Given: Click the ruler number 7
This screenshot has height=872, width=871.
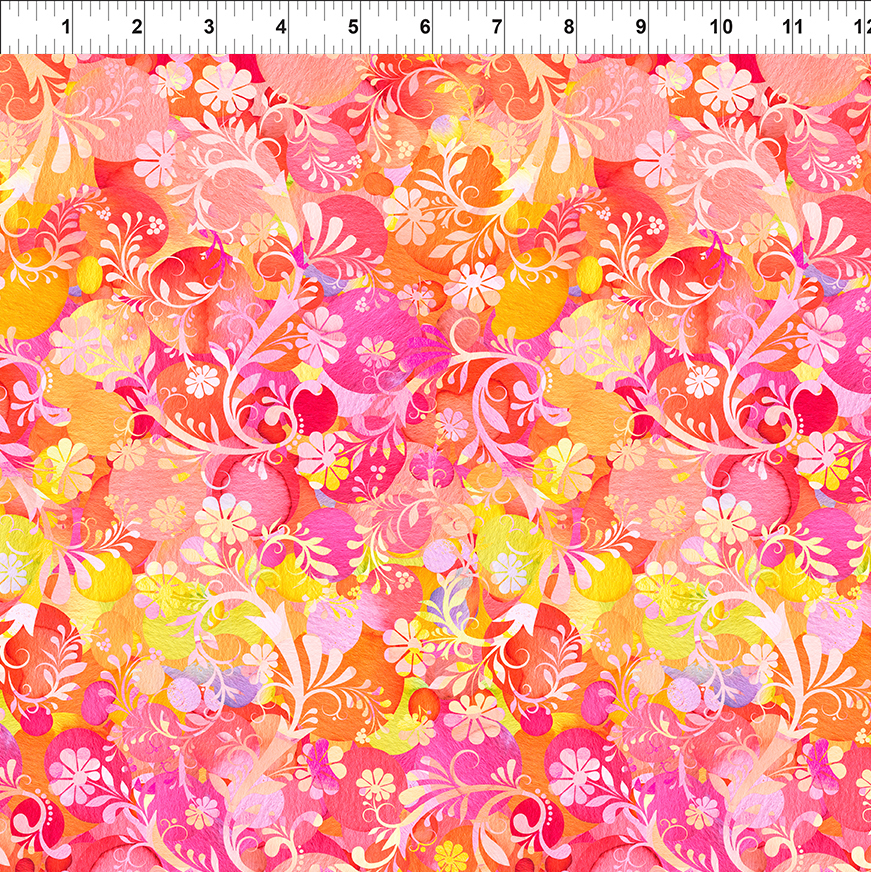Looking at the screenshot, I should tap(497, 26).
